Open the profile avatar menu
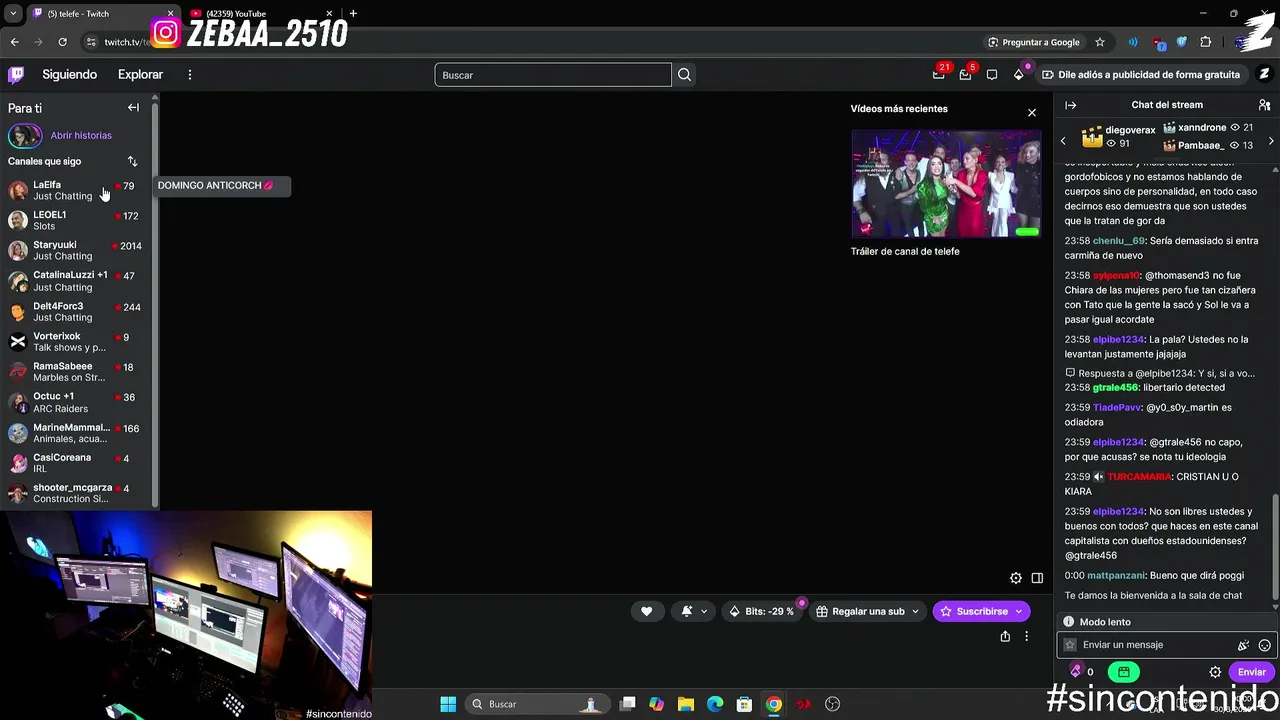The width and height of the screenshot is (1280, 720). click(1264, 75)
